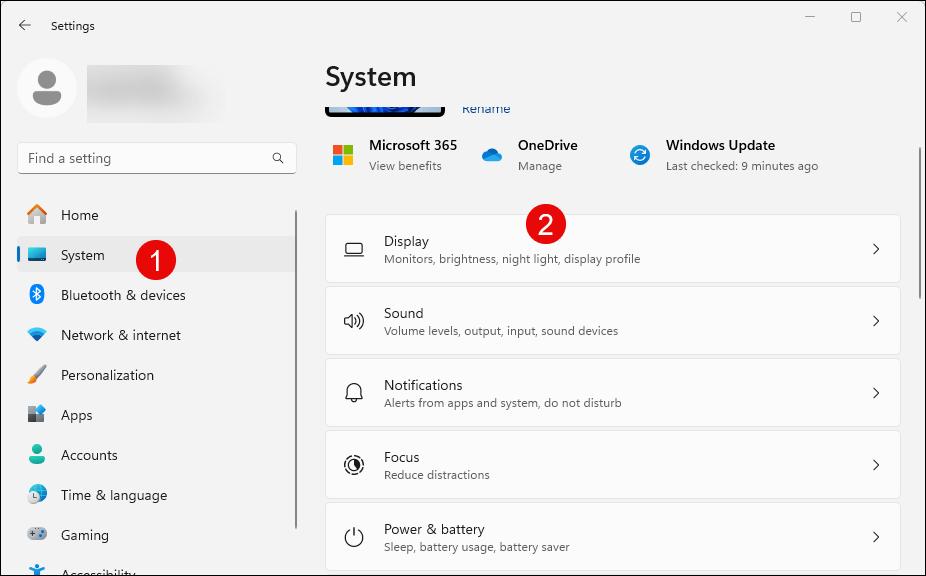
Task: Click the user profile avatar
Action: [x=47, y=88]
